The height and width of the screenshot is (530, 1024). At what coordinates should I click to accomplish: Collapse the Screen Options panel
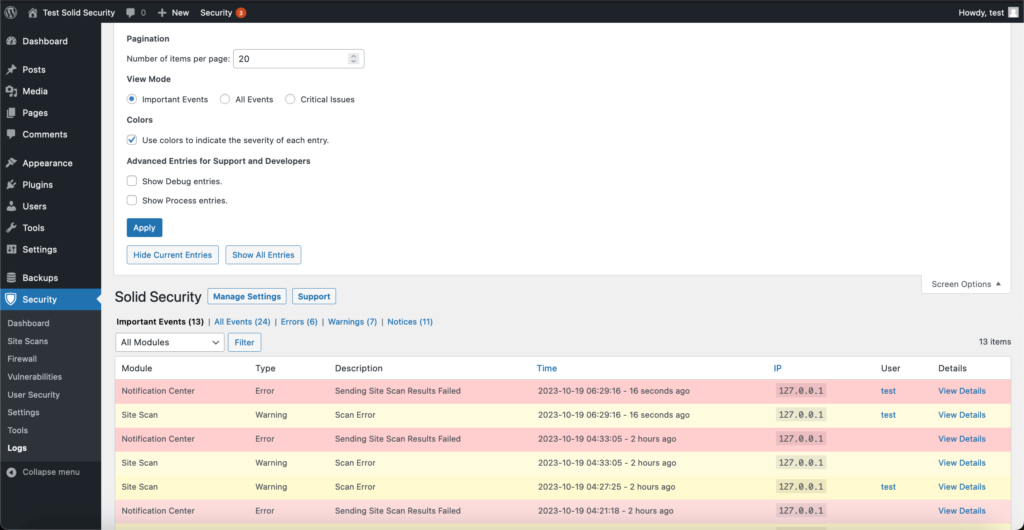[966, 284]
